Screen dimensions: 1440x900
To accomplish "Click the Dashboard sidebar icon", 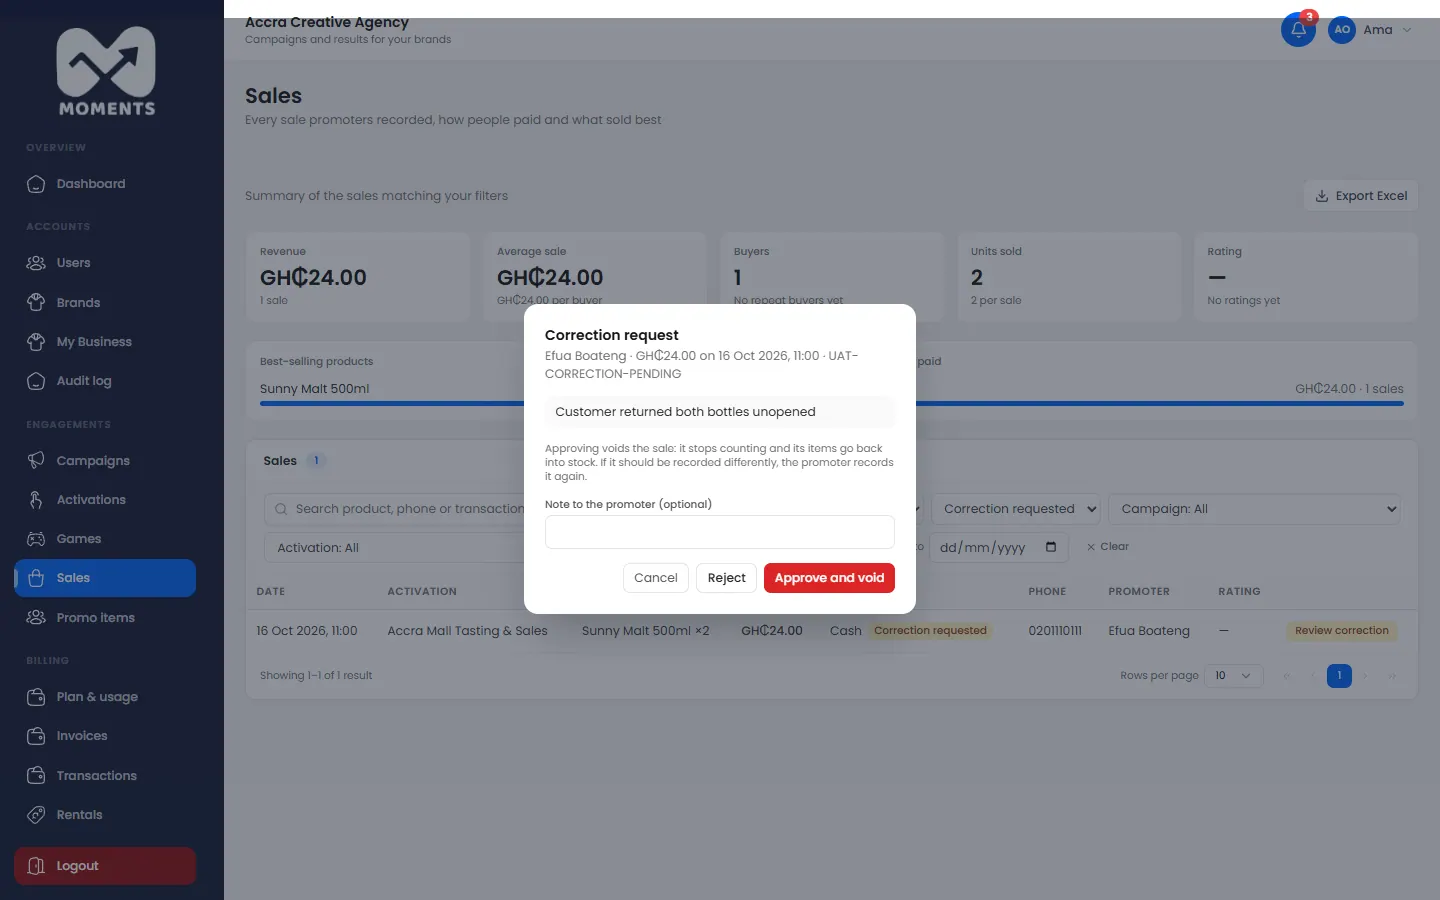I will [36, 184].
